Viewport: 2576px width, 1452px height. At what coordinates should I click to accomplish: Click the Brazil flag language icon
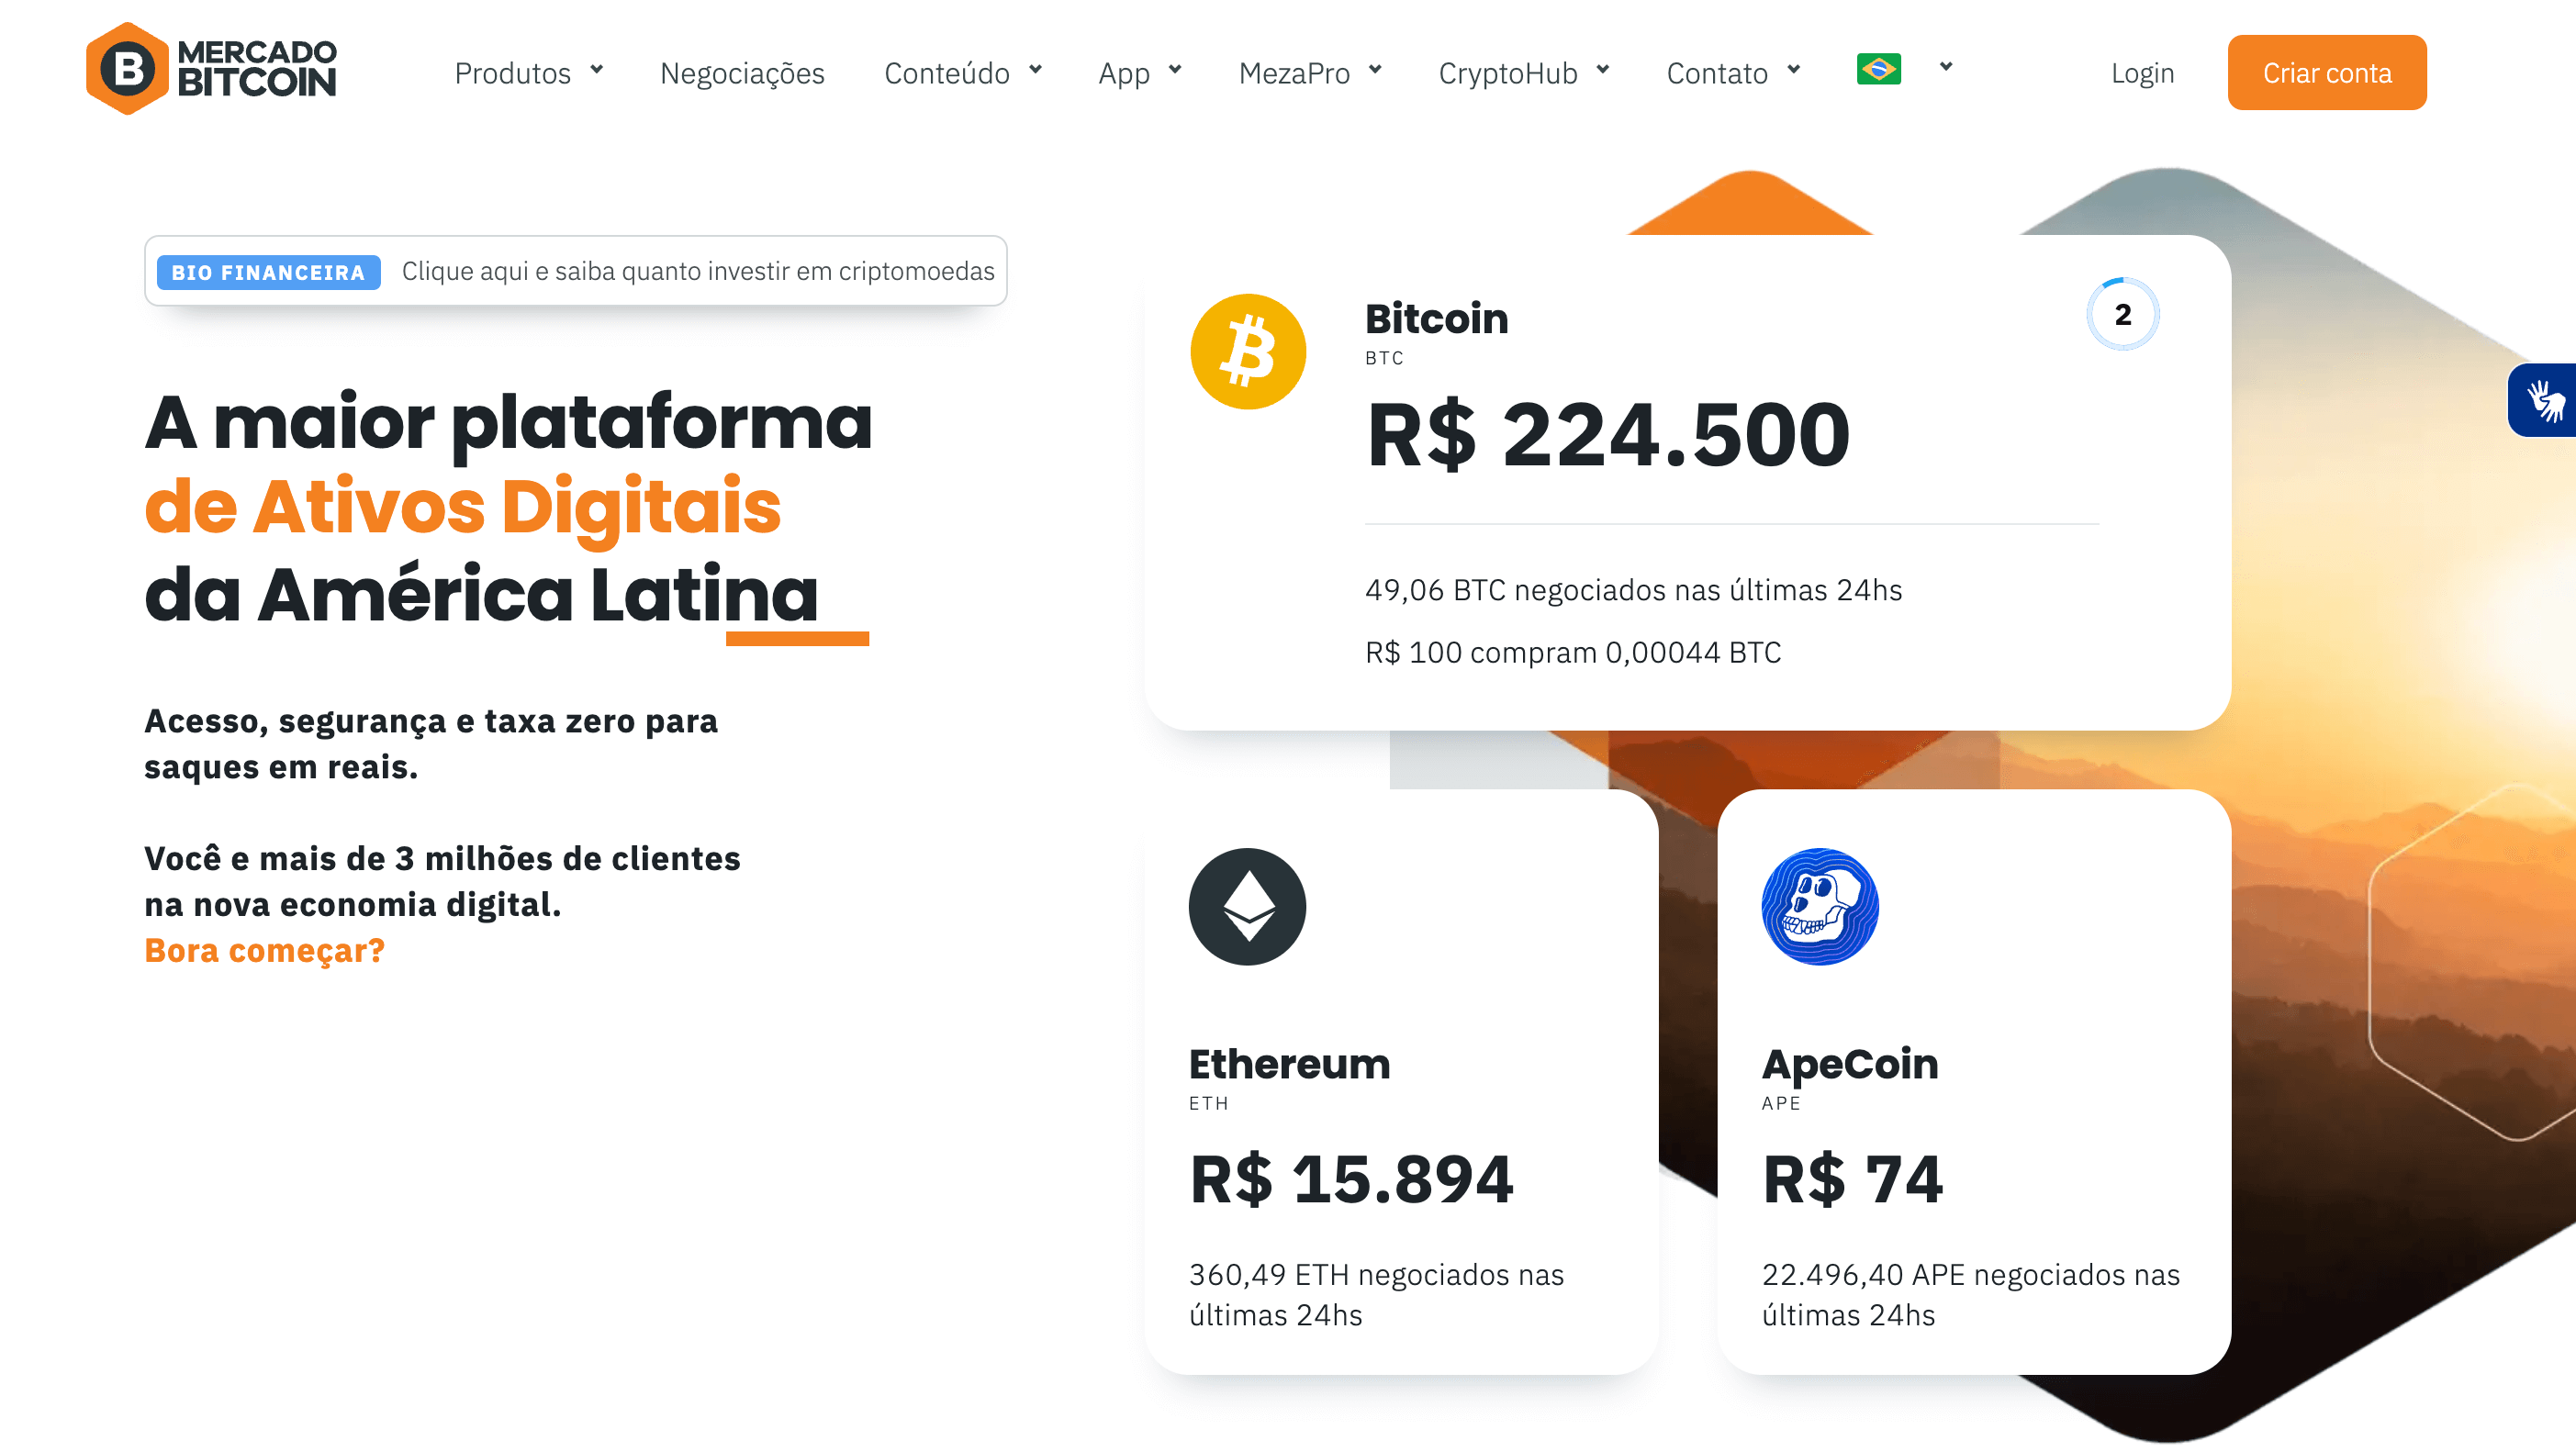[x=1878, y=69]
